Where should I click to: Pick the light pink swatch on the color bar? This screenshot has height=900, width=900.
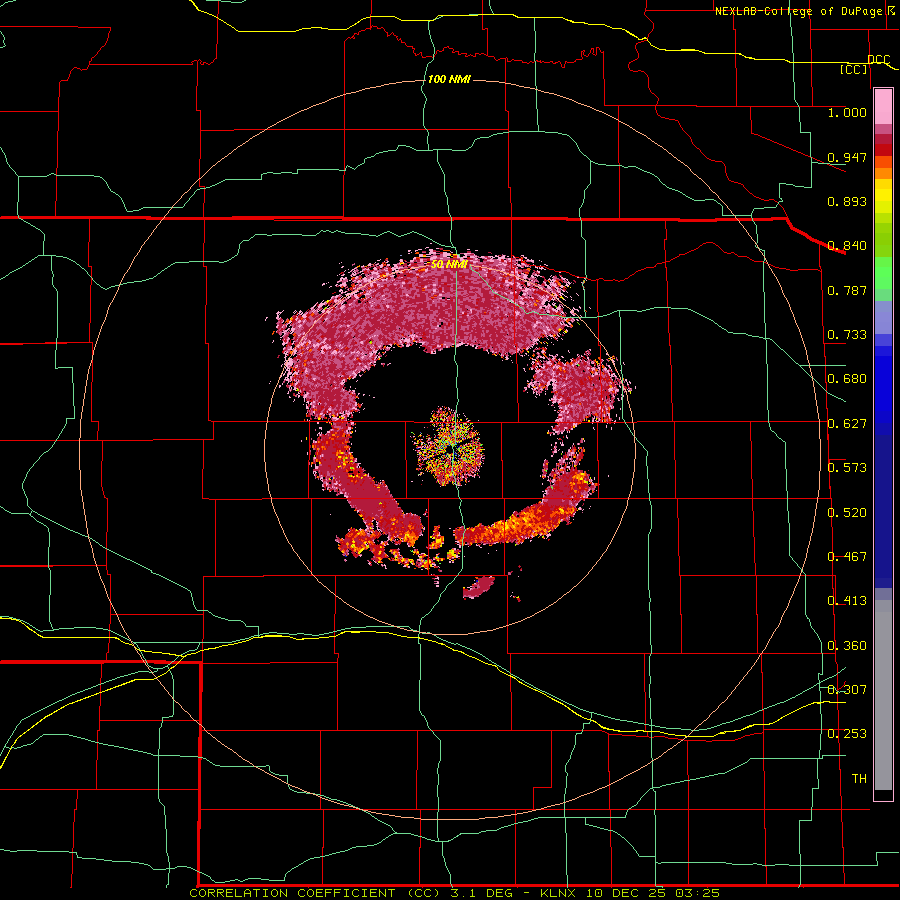click(883, 106)
